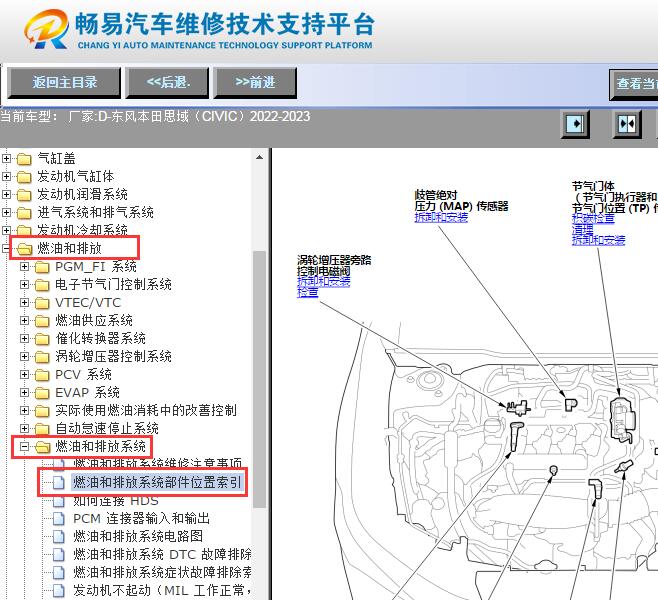Viewport: 658px width, 600px height.
Task: Click the folder icon beside 实际使用燃油消耗中的改善控制
Action: click(42, 411)
